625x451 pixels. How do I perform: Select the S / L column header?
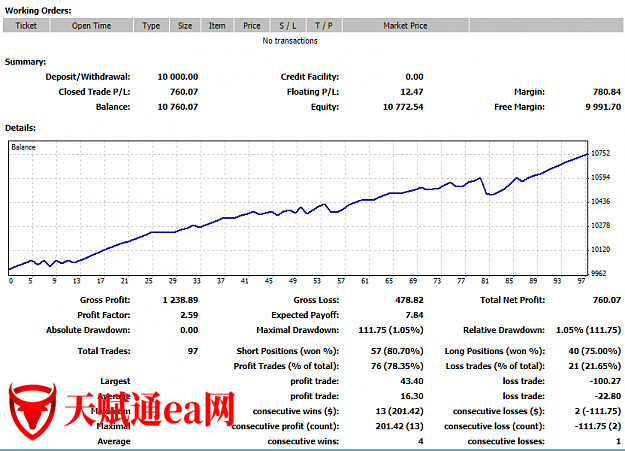pyautogui.click(x=288, y=26)
